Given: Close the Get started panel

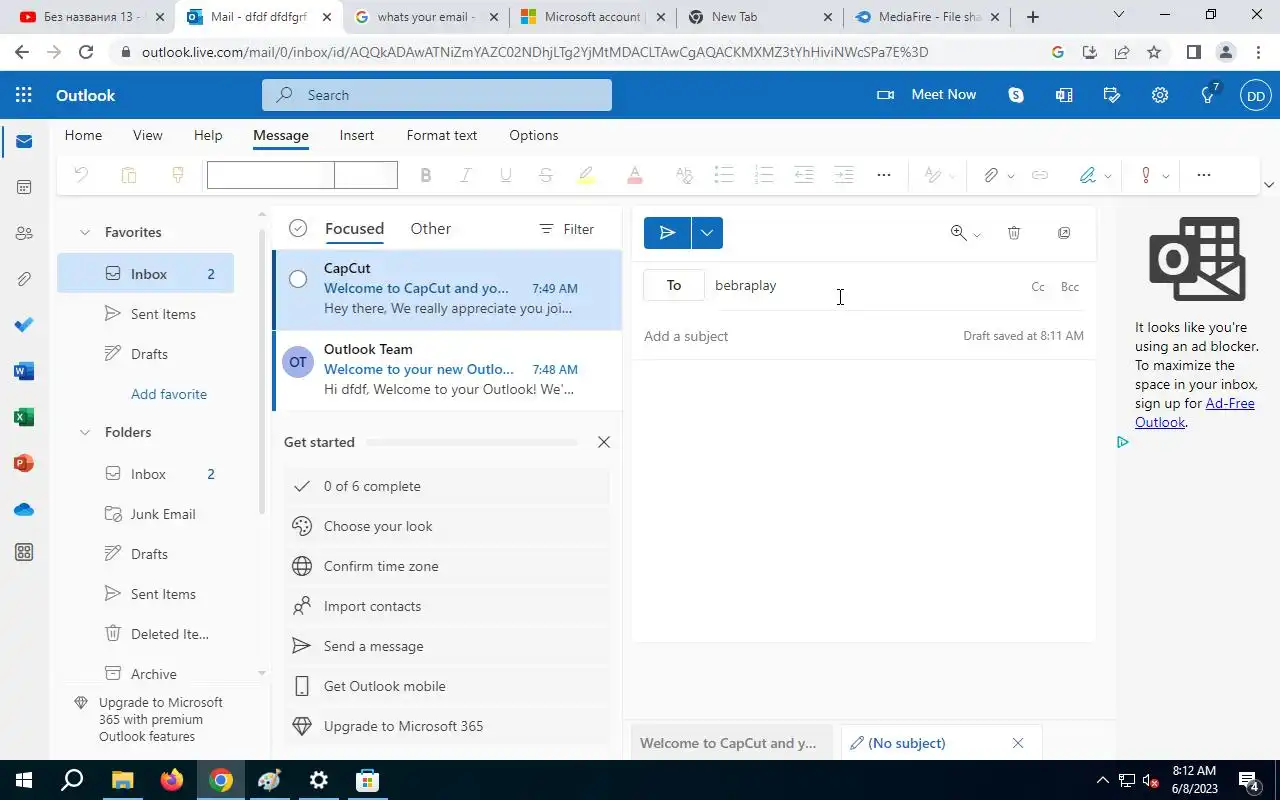Looking at the screenshot, I should tap(604, 442).
